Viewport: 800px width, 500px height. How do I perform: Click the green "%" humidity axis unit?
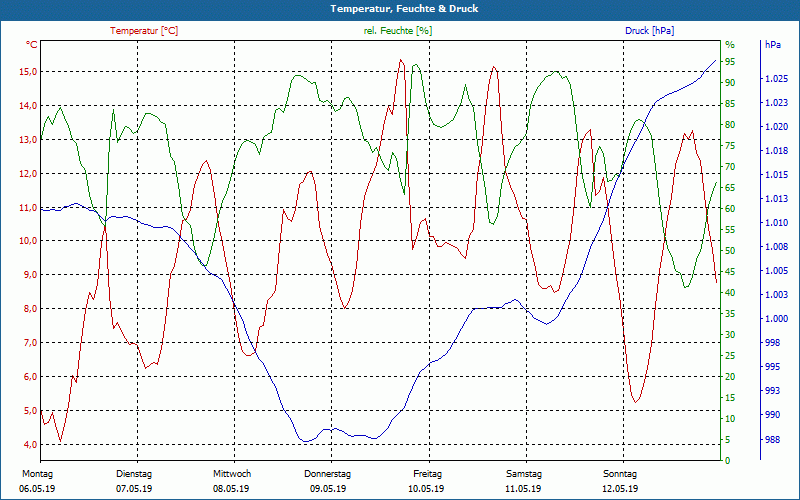[730, 45]
